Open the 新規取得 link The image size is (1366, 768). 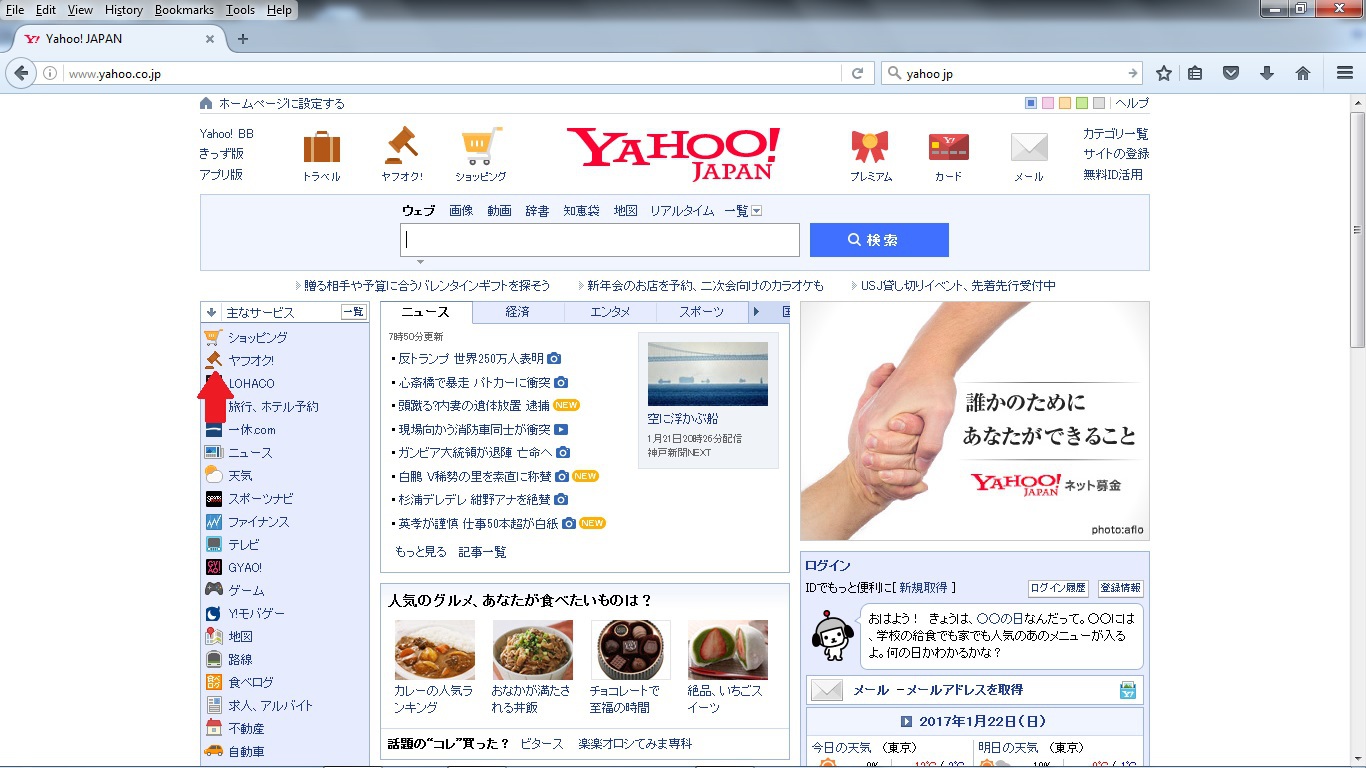click(925, 588)
